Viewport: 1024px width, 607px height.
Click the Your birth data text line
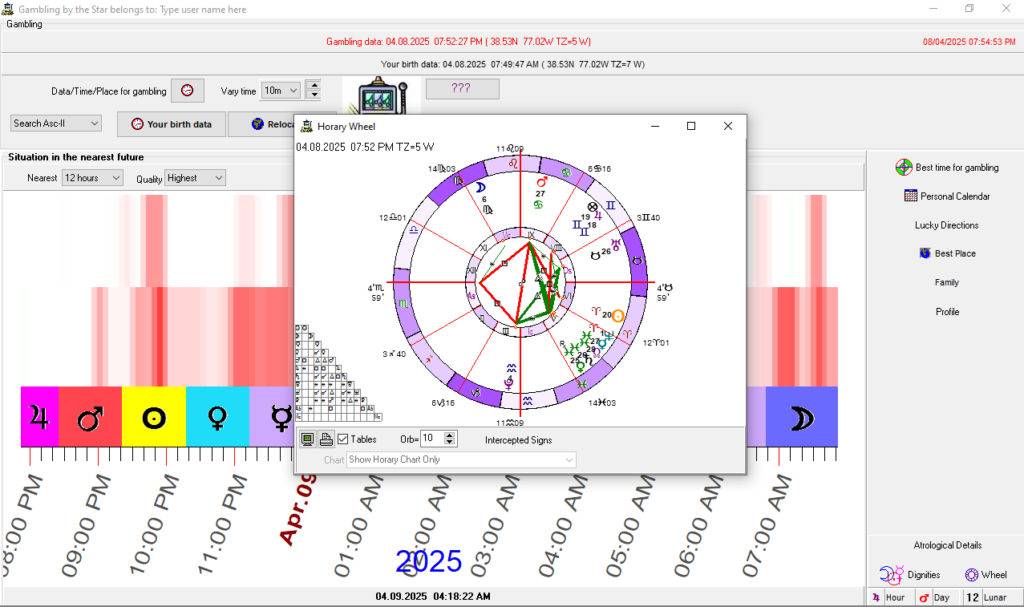(x=513, y=64)
